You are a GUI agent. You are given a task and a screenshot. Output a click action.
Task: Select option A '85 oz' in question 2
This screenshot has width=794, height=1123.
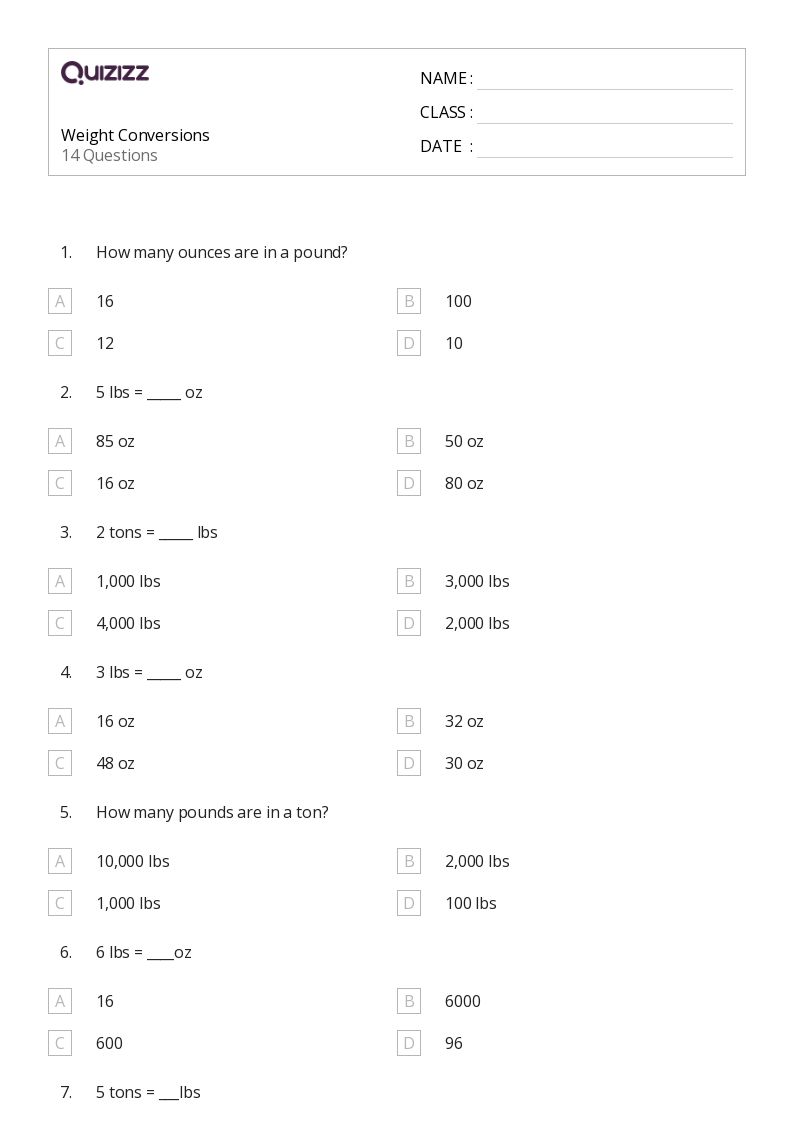click(60, 440)
